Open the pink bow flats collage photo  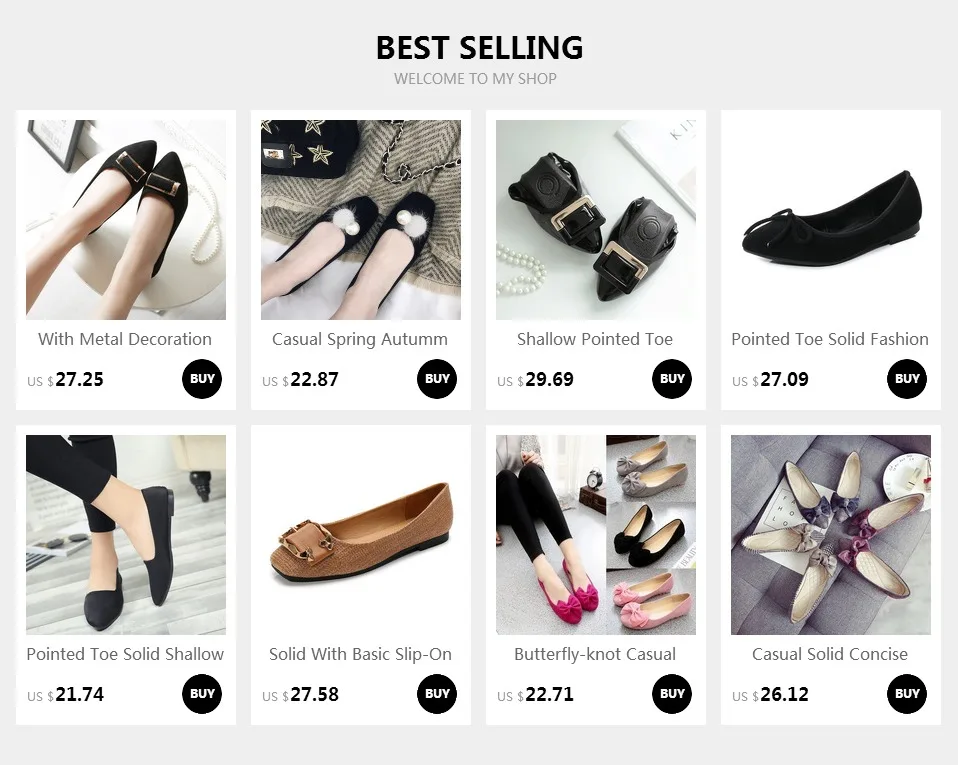[x=596, y=535]
